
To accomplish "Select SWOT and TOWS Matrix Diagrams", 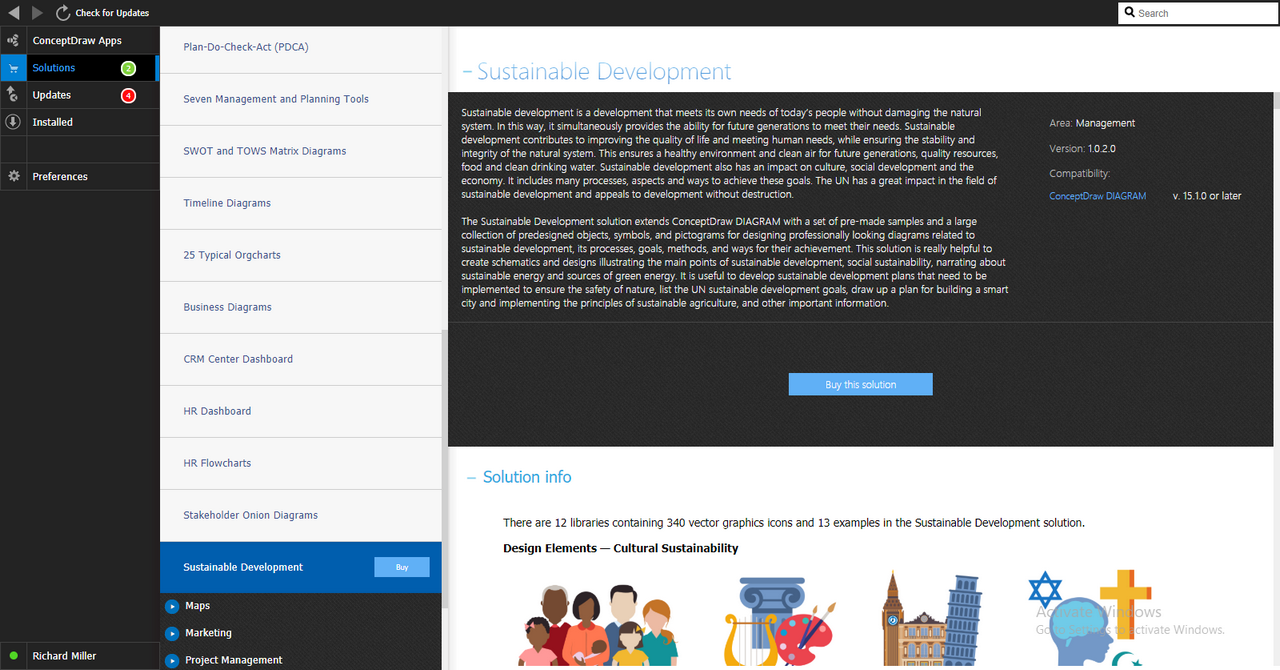I will coord(301,151).
